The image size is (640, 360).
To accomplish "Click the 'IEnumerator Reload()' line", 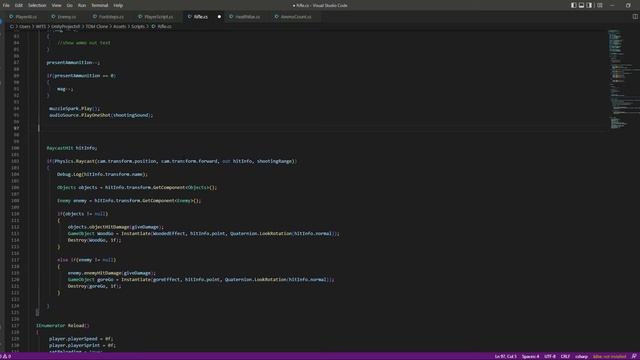I will coord(62,326).
